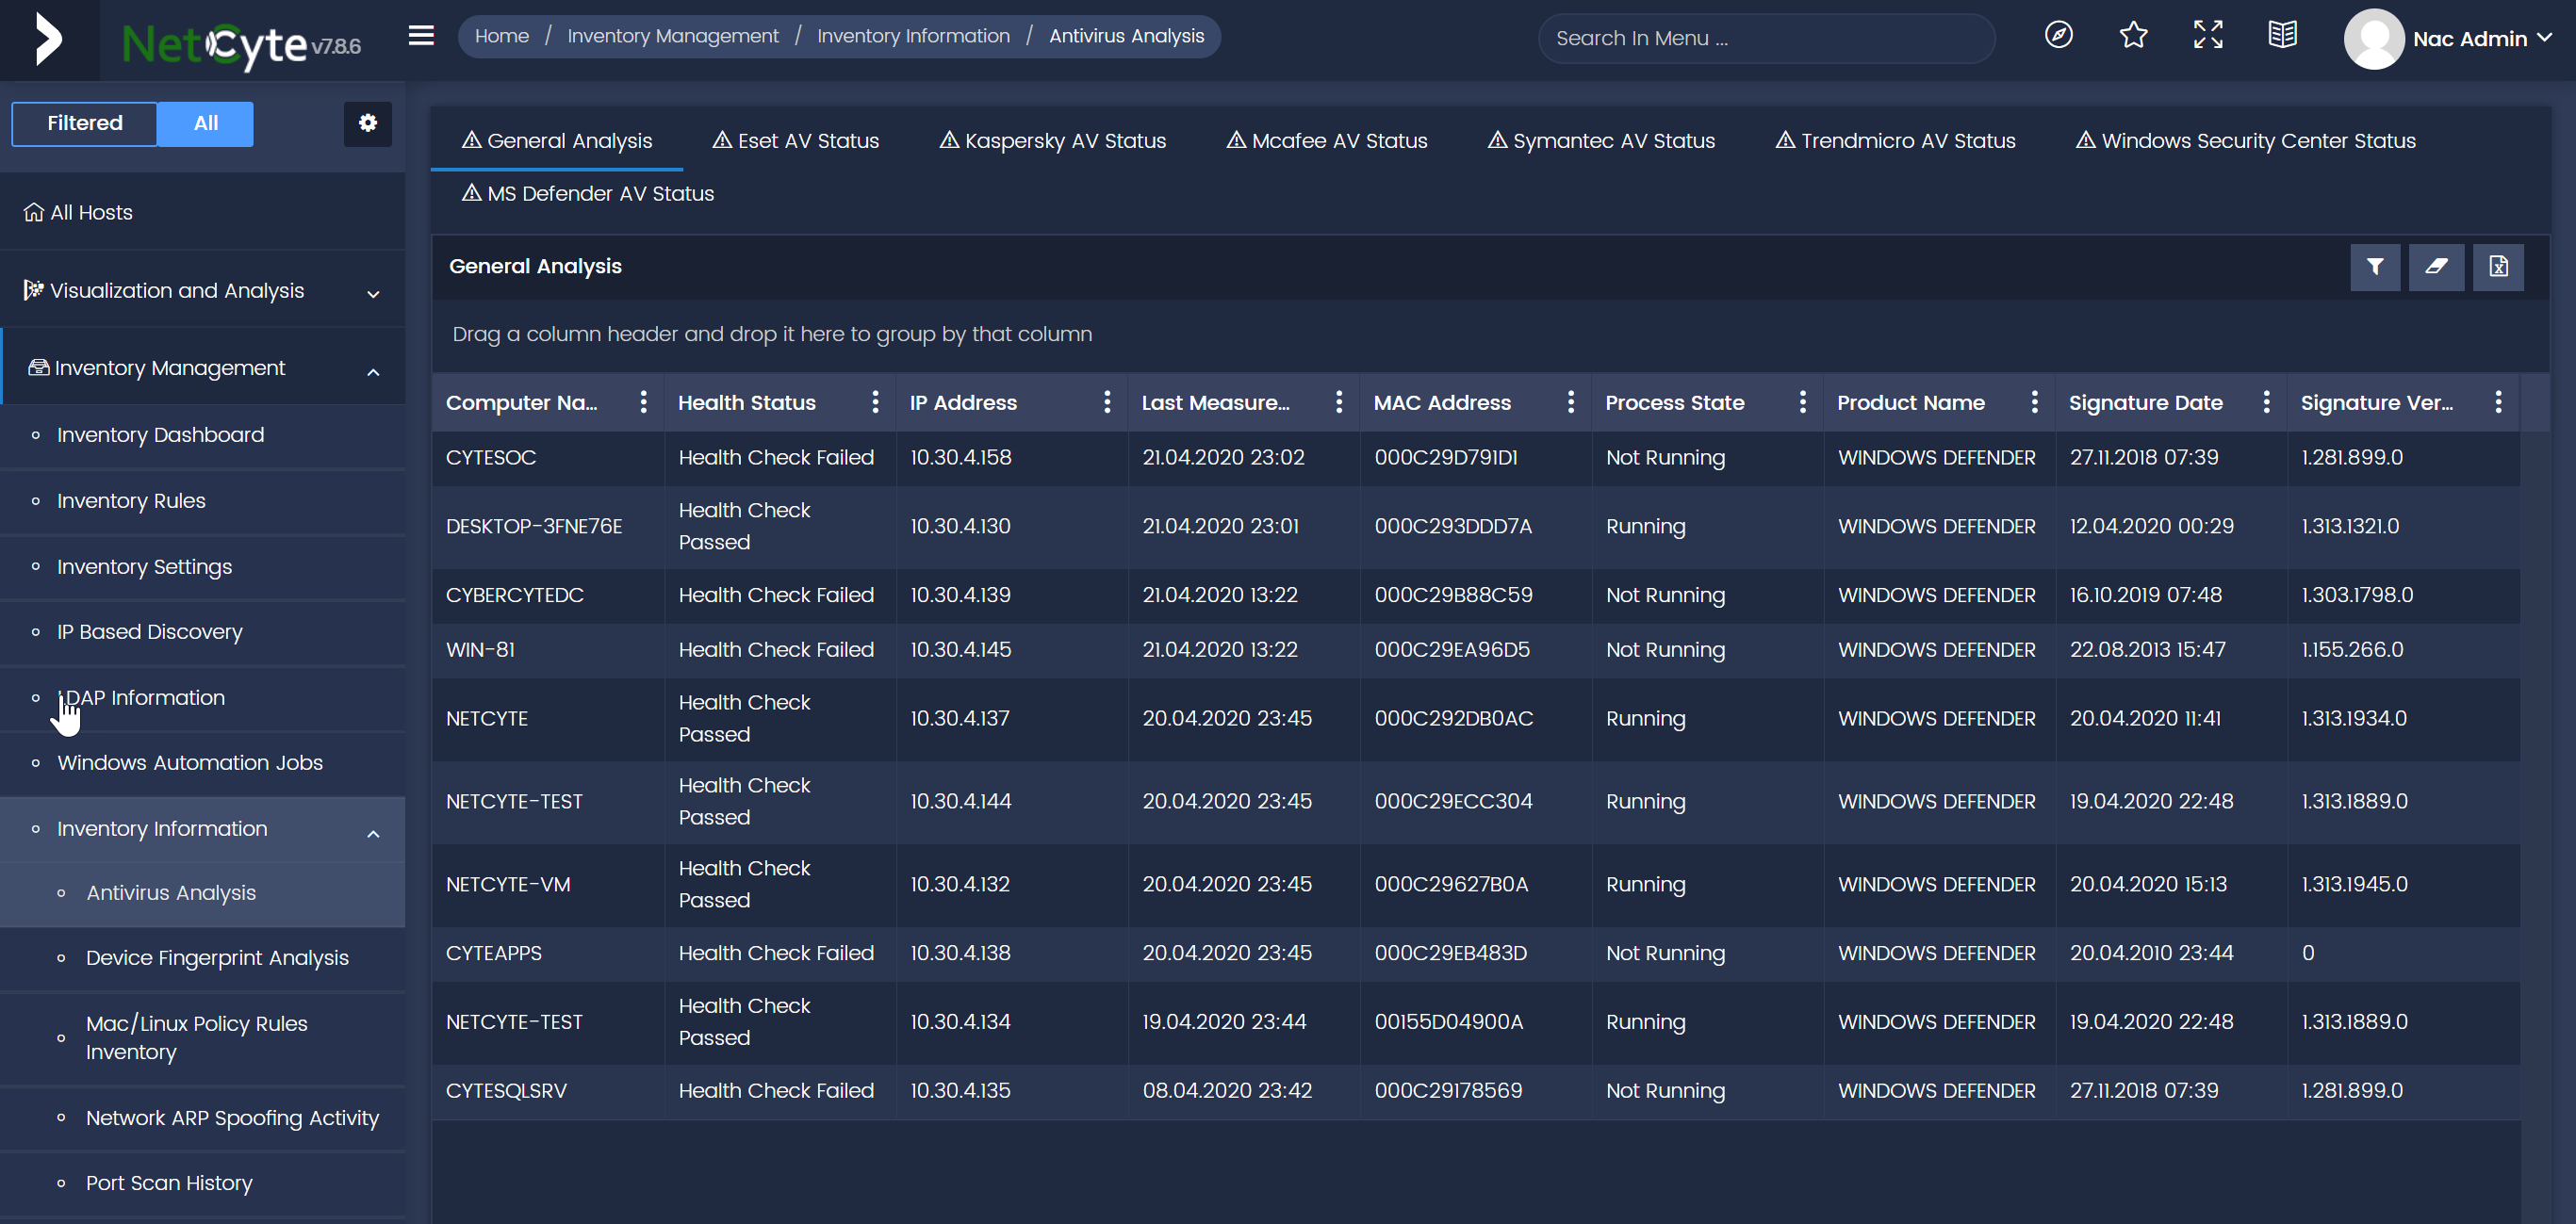Open the compass navigation icon

(2058, 36)
